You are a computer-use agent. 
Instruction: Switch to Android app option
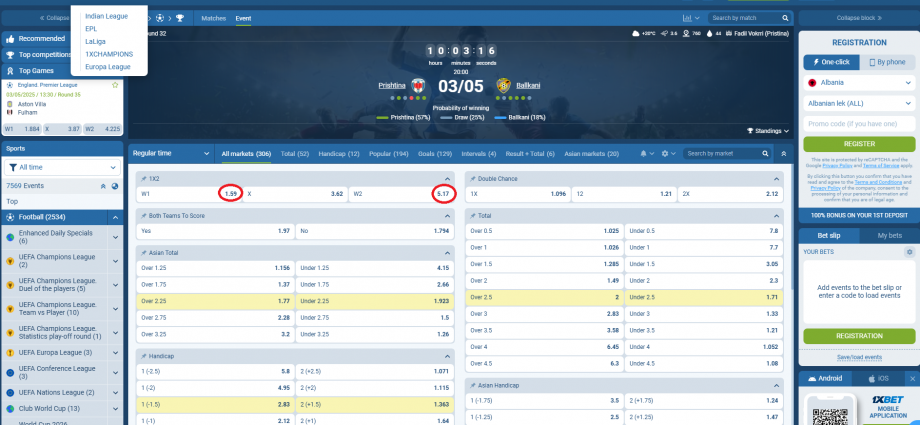(x=825, y=379)
